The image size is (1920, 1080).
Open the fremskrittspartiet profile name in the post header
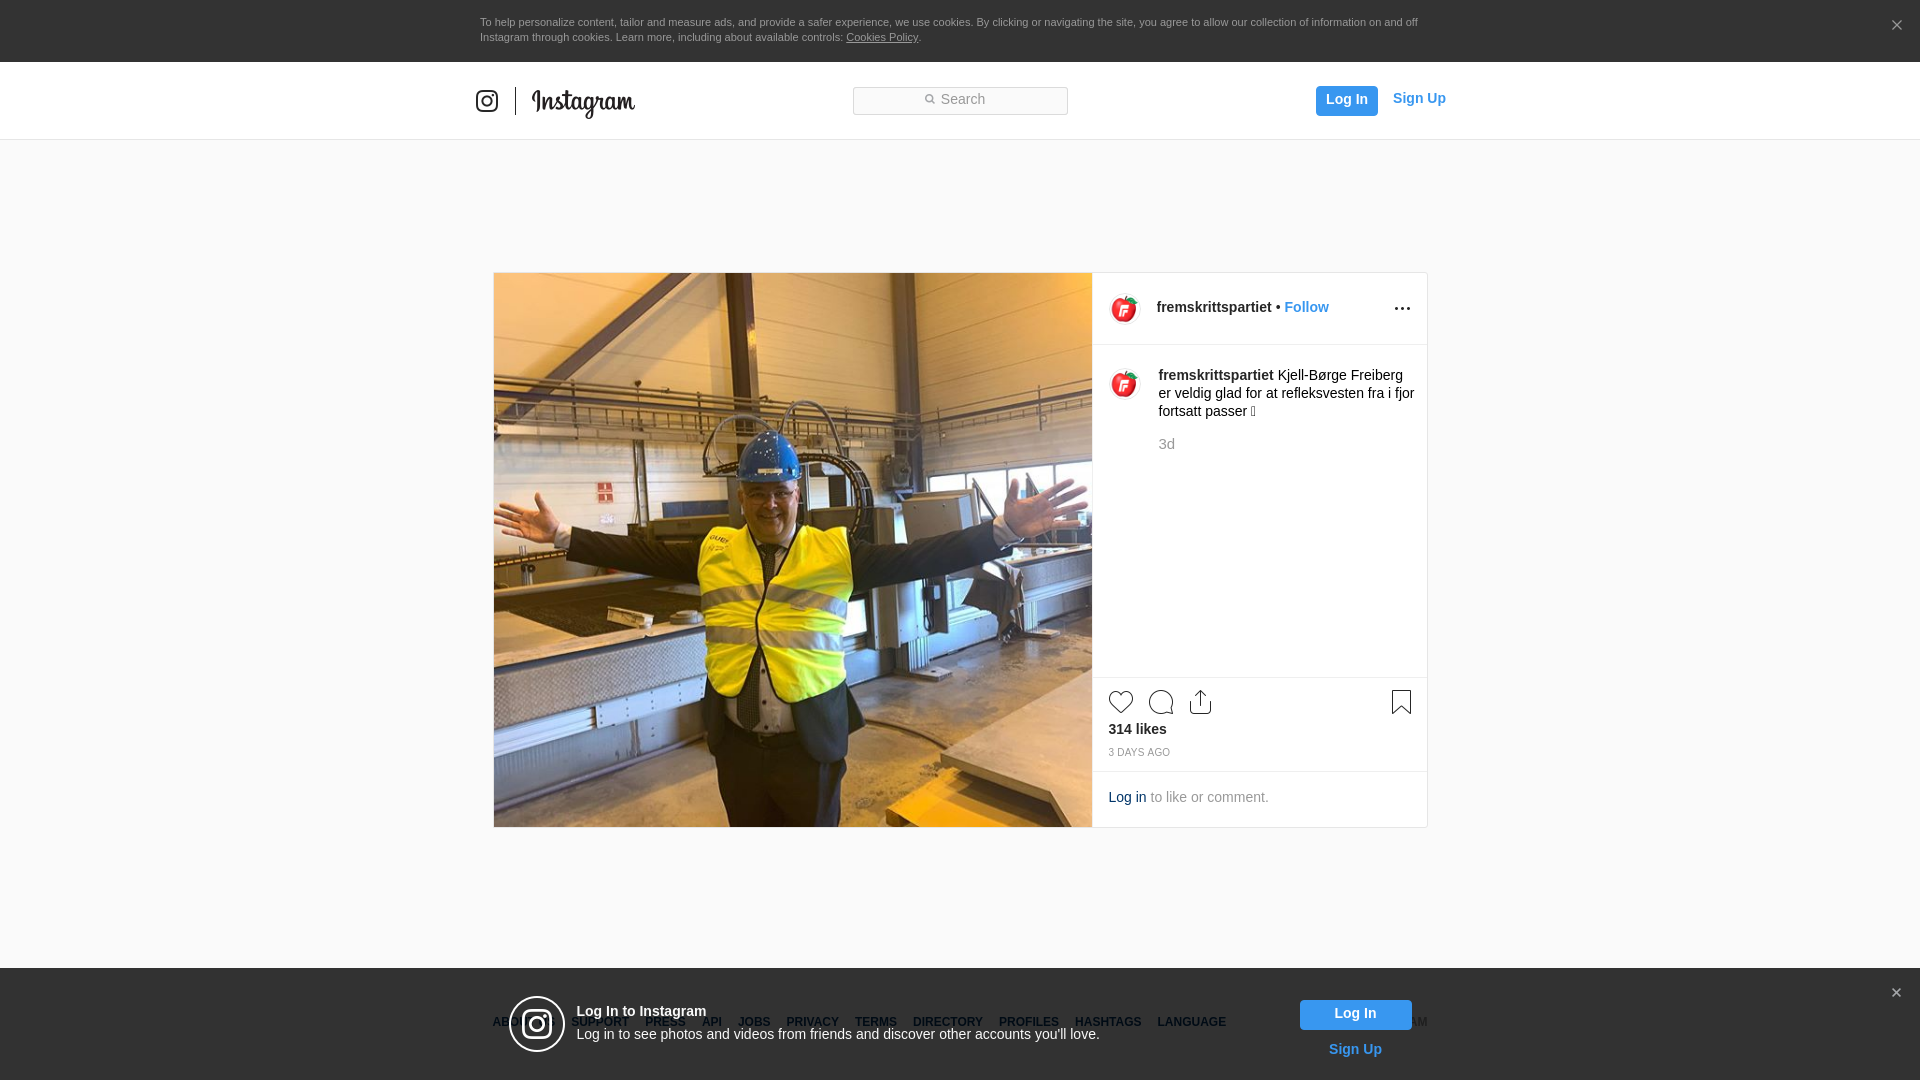1213,307
